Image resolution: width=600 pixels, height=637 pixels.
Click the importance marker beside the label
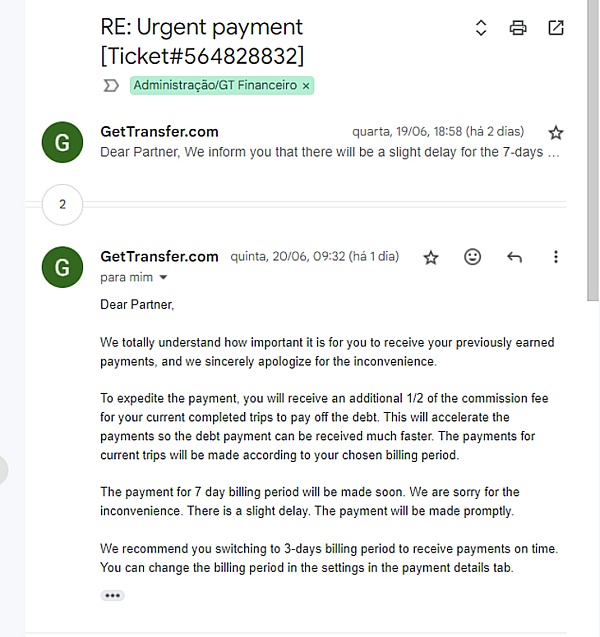(111, 86)
